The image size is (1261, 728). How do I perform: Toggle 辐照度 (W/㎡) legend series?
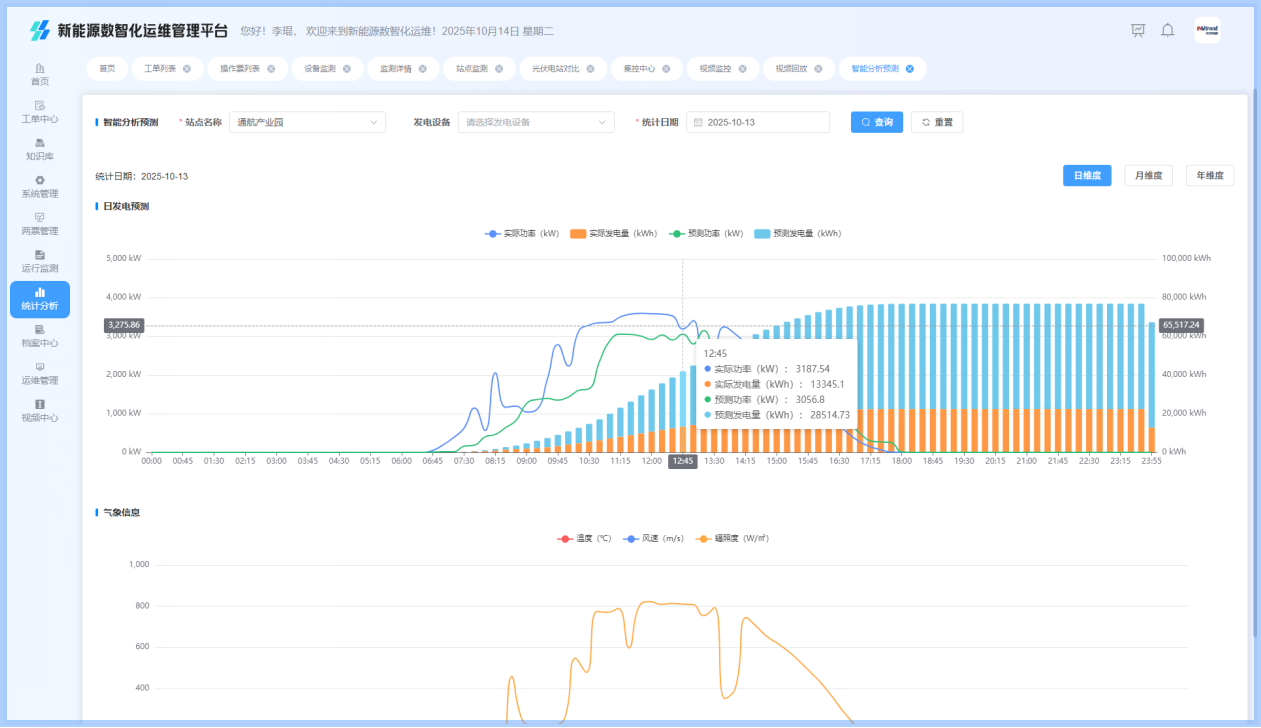click(733, 538)
